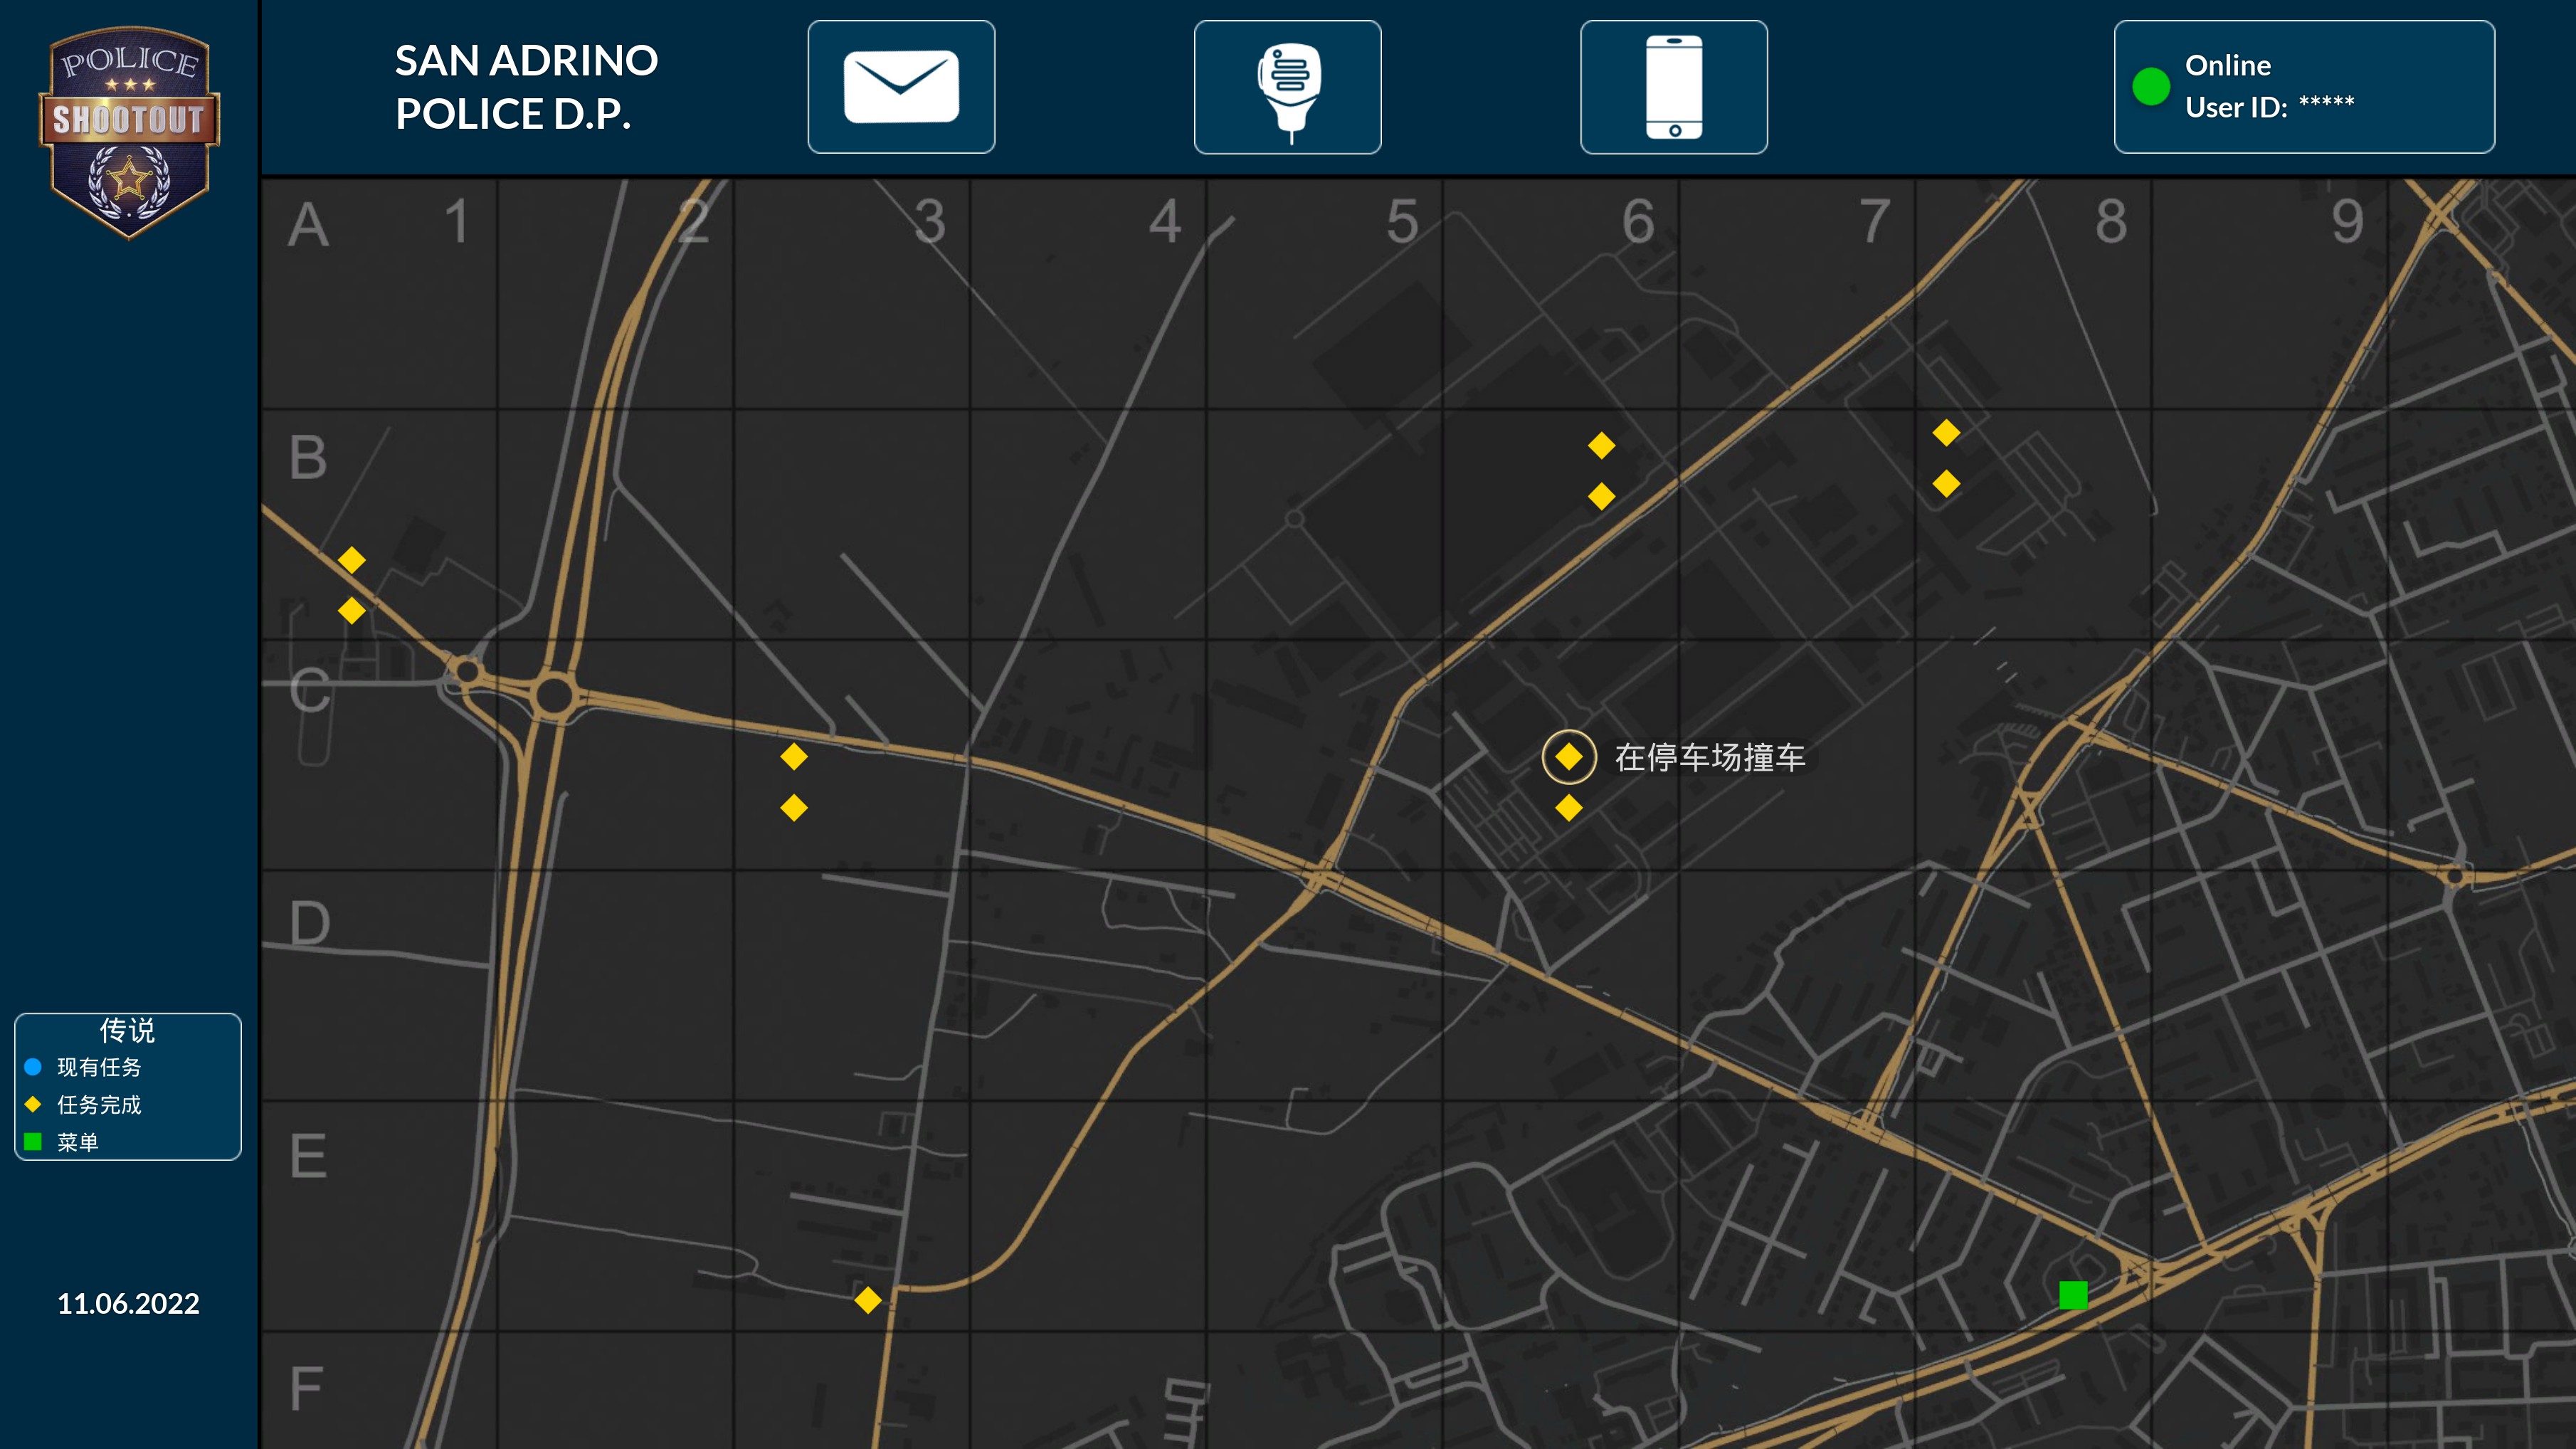The height and width of the screenshot is (1449, 2576).
Task: Click the green 菜单 legend swatch
Action: coord(33,1141)
